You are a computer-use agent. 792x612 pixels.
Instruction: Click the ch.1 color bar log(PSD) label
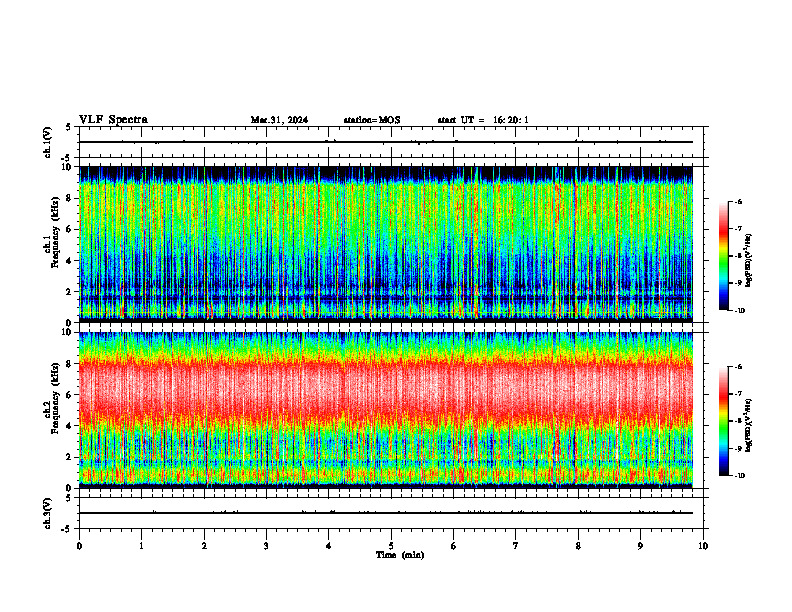coord(749,261)
